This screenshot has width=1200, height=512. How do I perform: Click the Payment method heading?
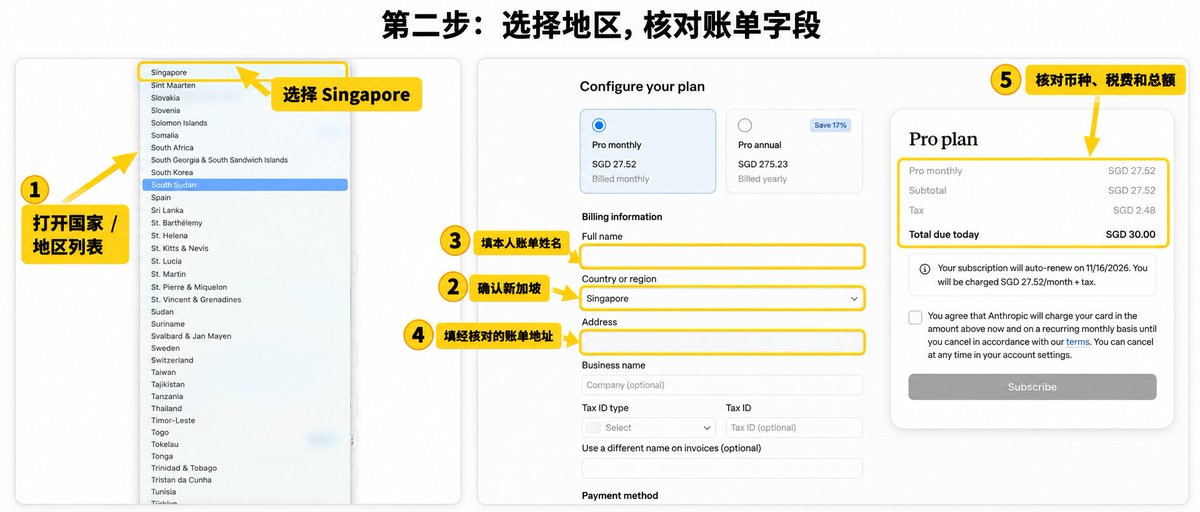tap(620, 496)
